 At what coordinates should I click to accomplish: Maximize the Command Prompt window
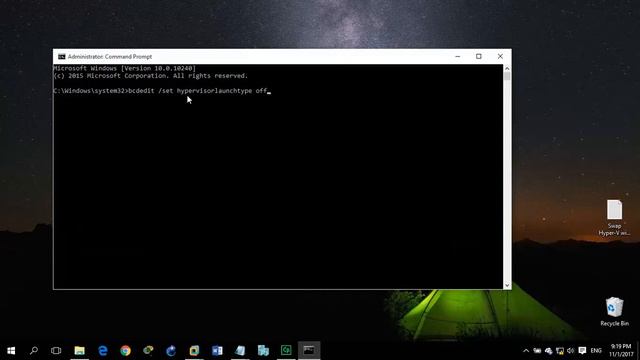click(x=479, y=56)
